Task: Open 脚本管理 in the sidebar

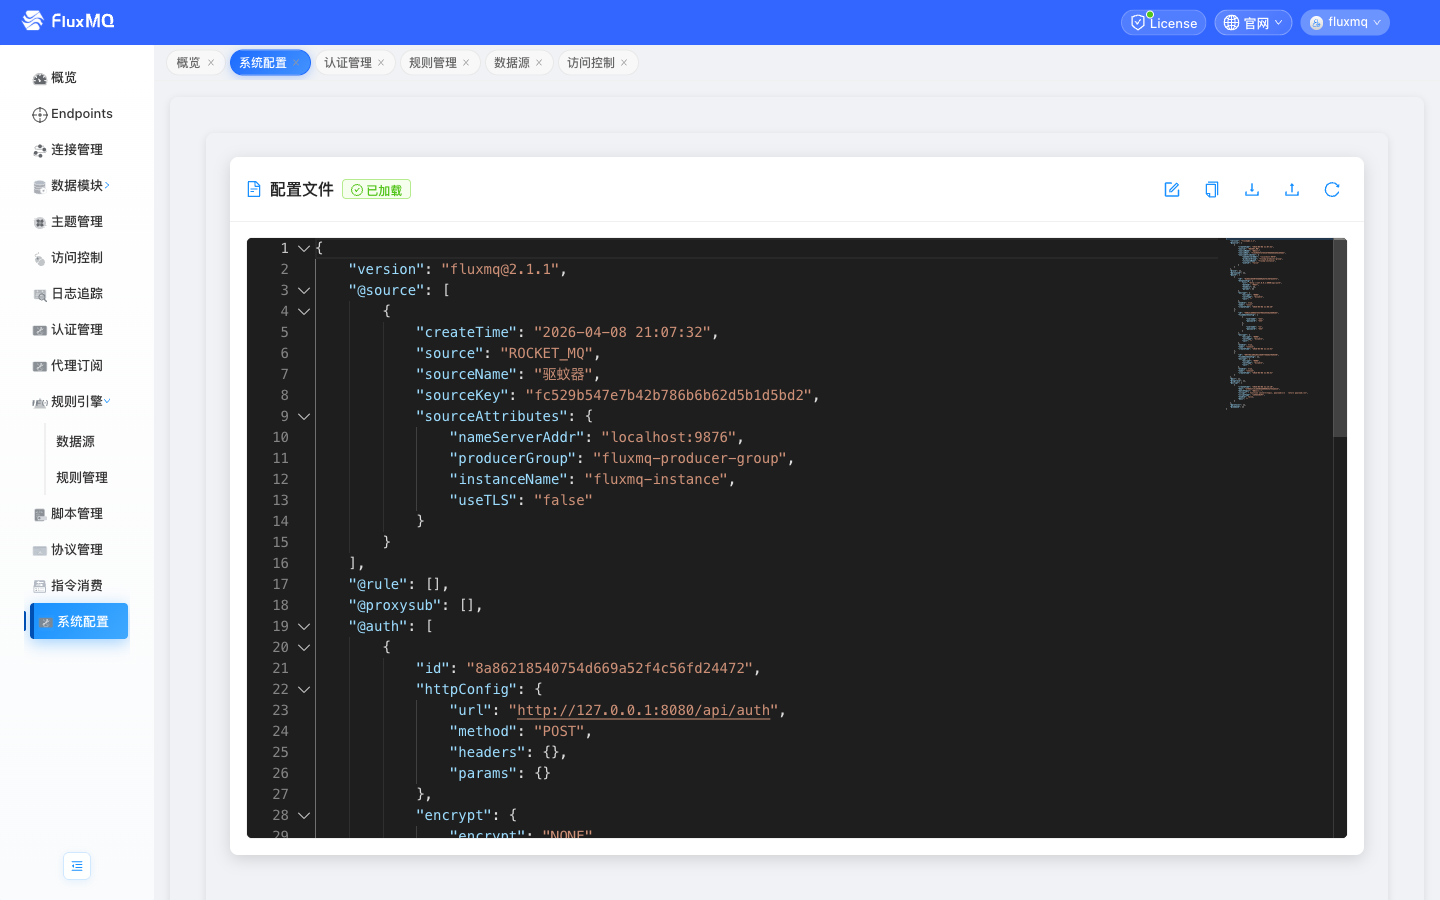Action: [77, 514]
